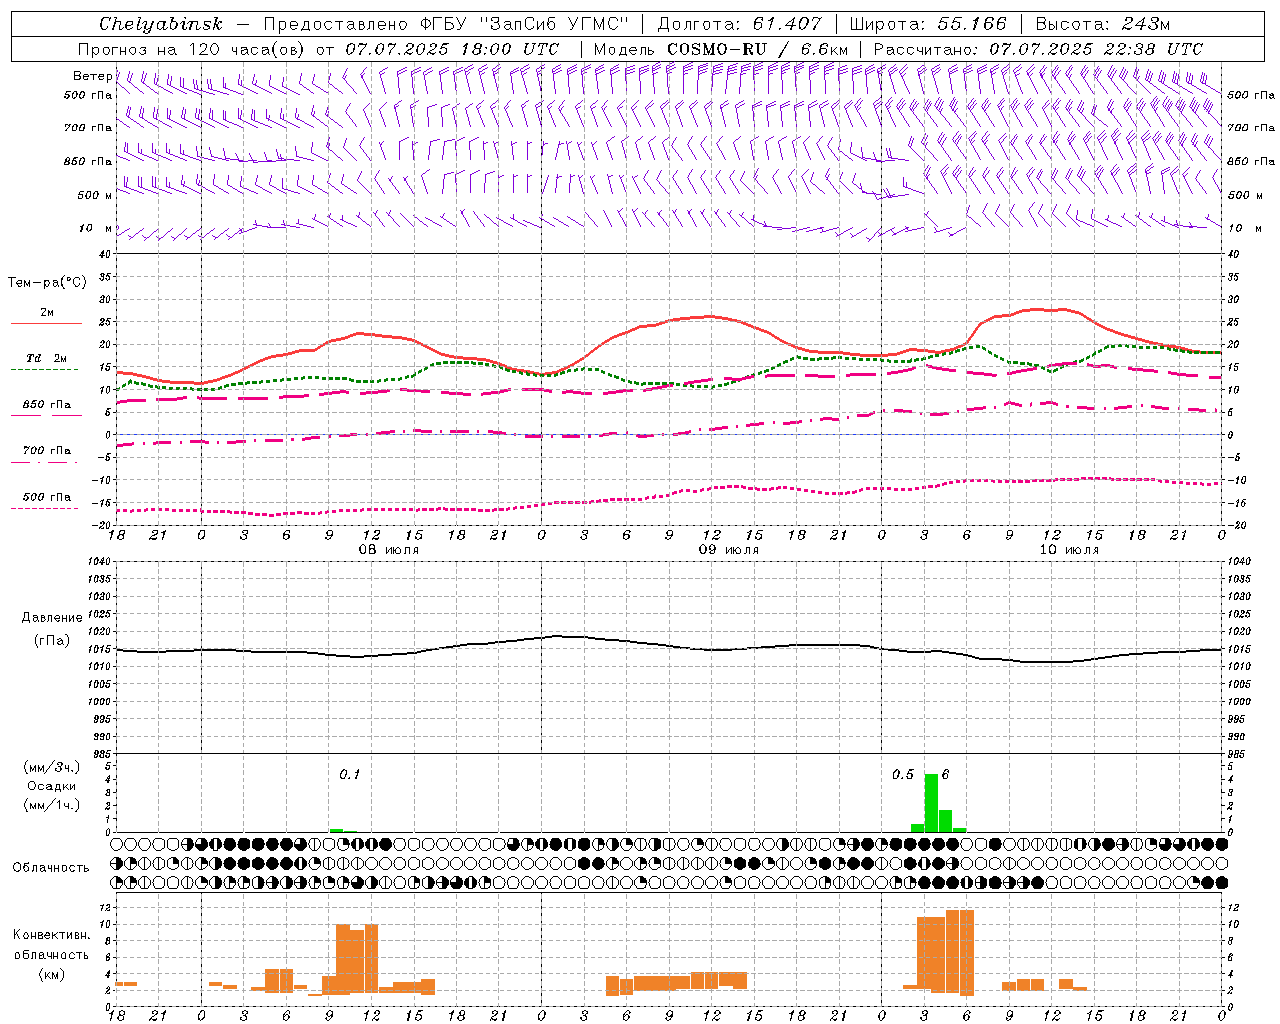The image size is (1280, 1024).
Task: Click the '(мм/1ч.)' precipitation unit label
Action: pos(51,804)
